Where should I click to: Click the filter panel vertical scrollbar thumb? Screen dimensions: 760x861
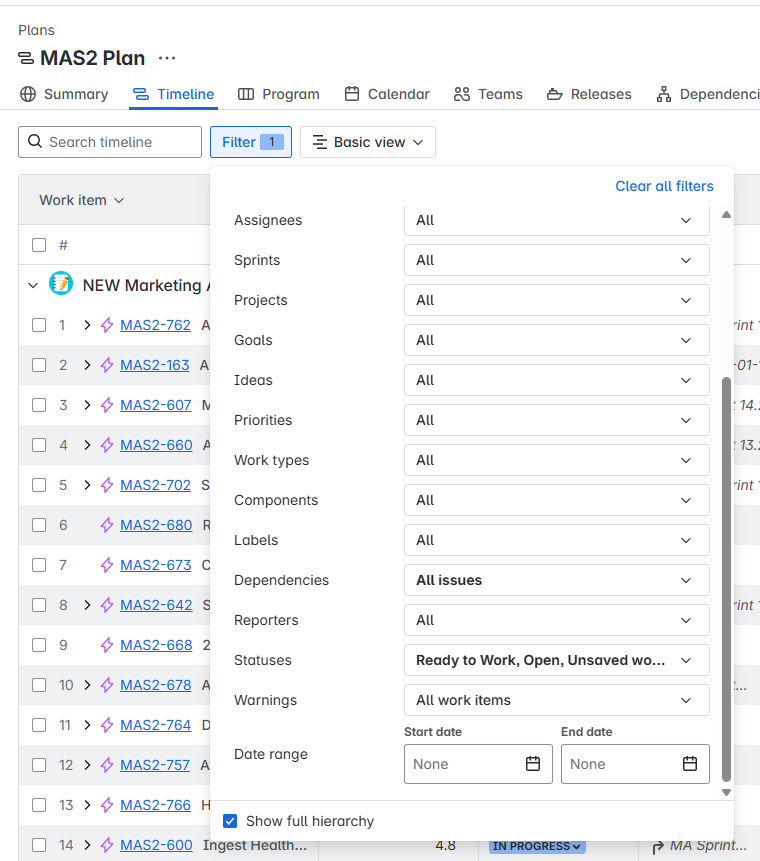tap(727, 579)
